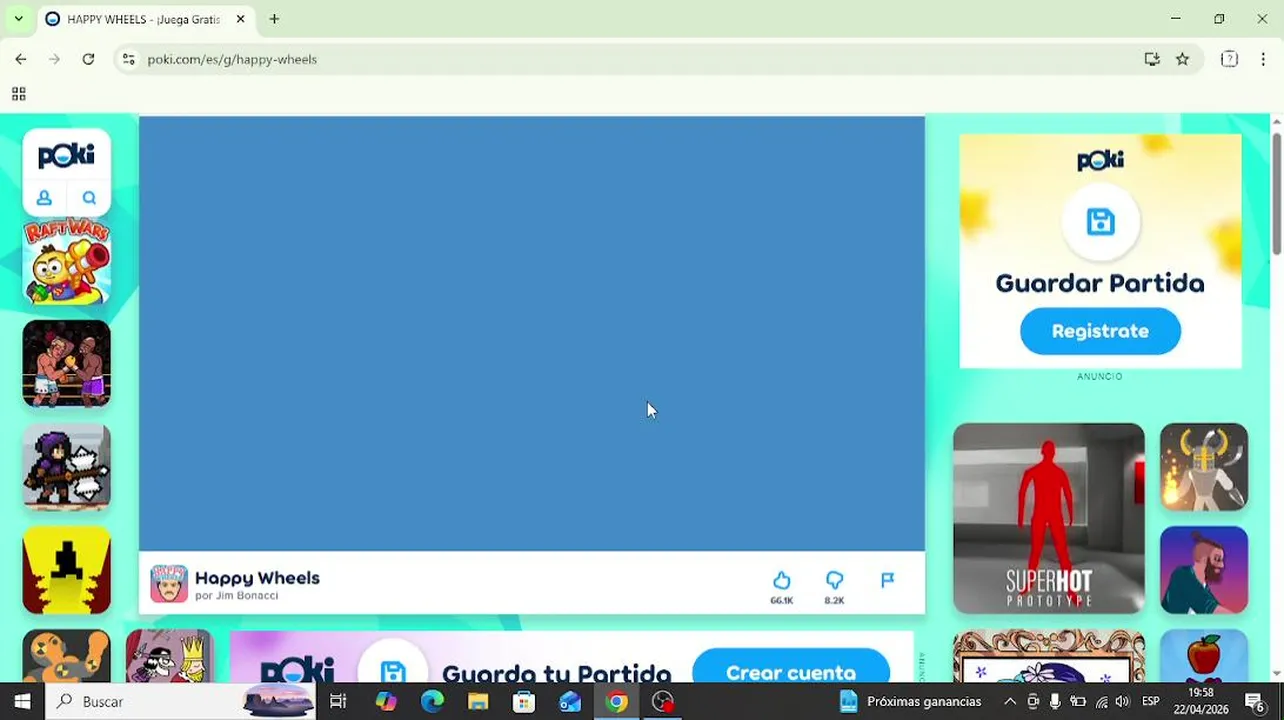Close the HAPPY WHEELS tab
This screenshot has height=720, width=1284.
240,19
